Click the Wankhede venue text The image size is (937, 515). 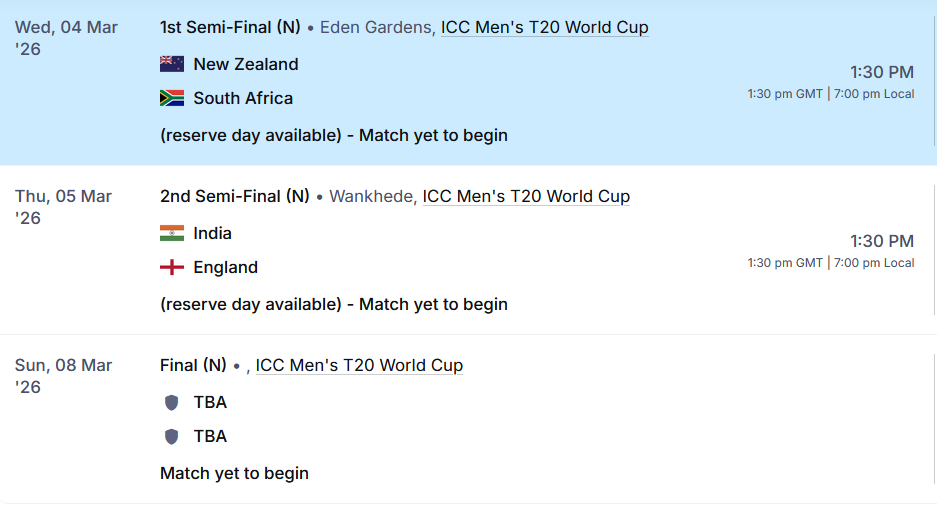tap(371, 197)
